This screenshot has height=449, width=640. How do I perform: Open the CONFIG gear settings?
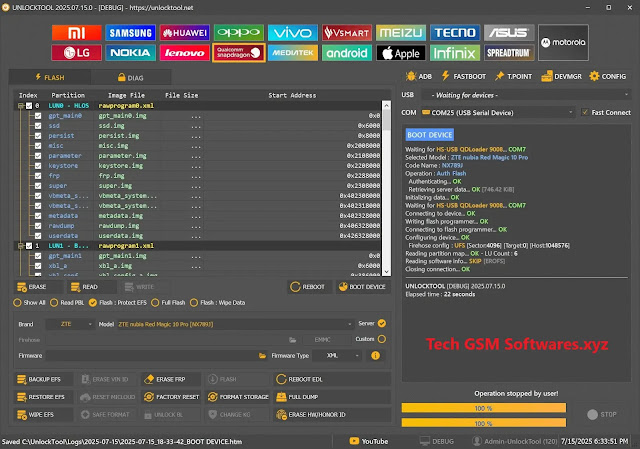point(608,76)
